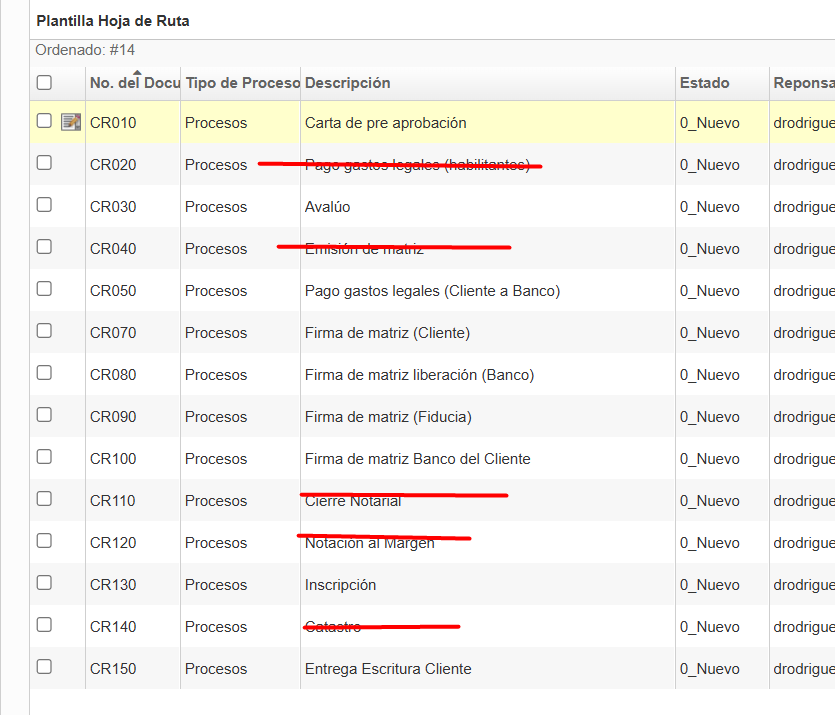Screen dimensions: 835x715
Task: Sort by the Estado column header
Action: (705, 83)
